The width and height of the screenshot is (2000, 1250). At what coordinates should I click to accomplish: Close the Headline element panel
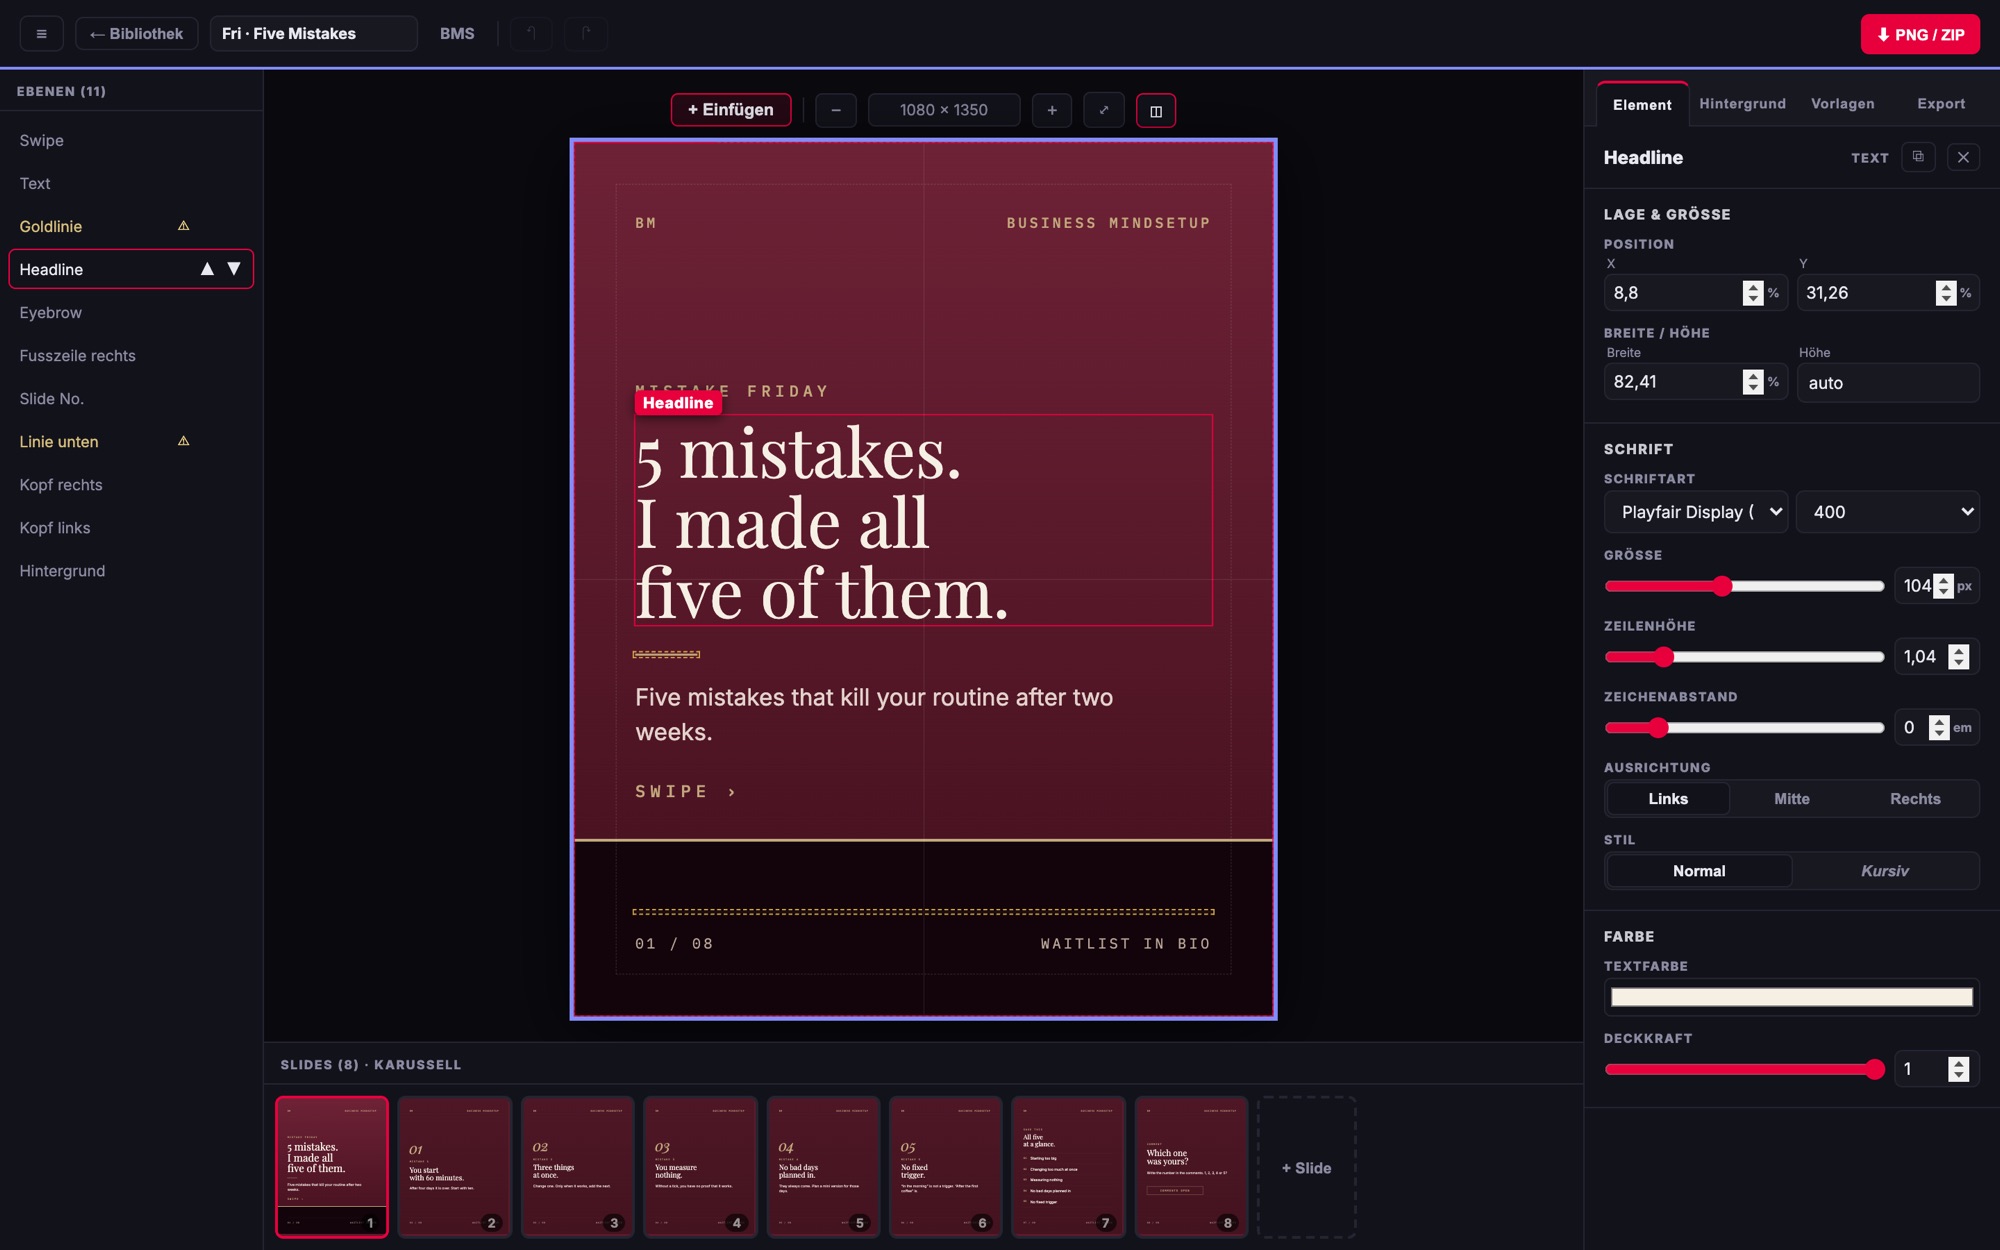(x=1963, y=157)
